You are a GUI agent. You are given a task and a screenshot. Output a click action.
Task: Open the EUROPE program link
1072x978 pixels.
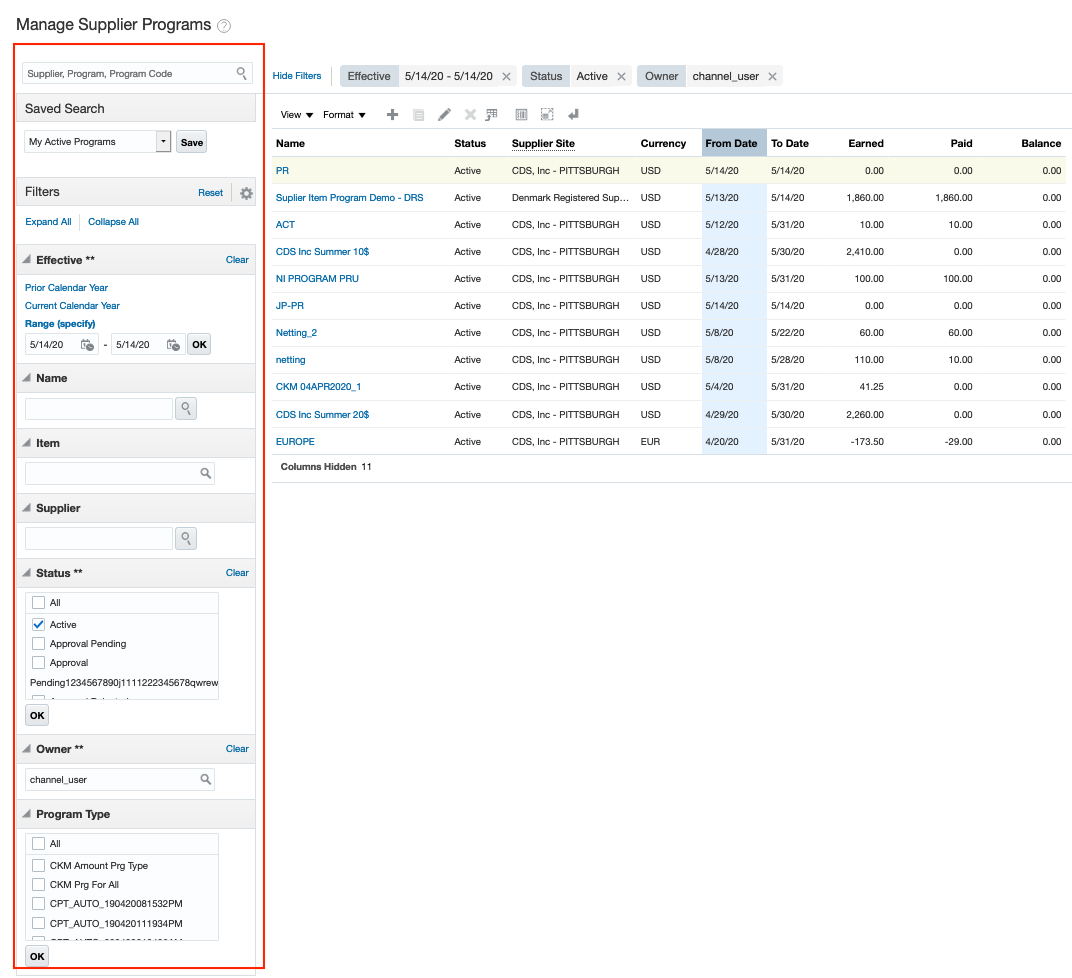click(x=295, y=441)
